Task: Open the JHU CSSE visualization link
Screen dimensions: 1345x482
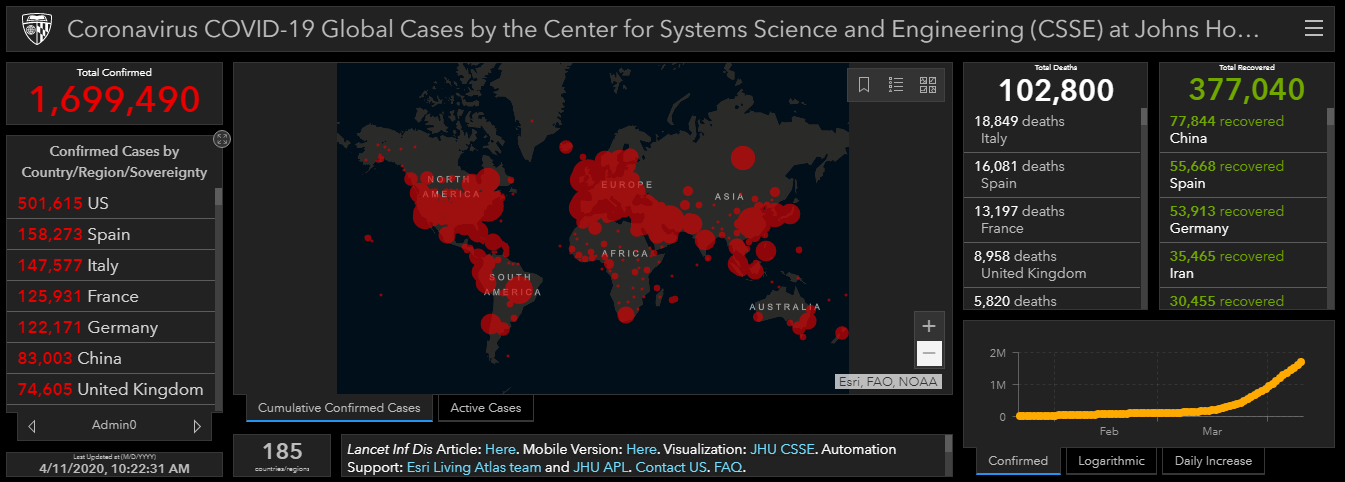Action: (782, 449)
